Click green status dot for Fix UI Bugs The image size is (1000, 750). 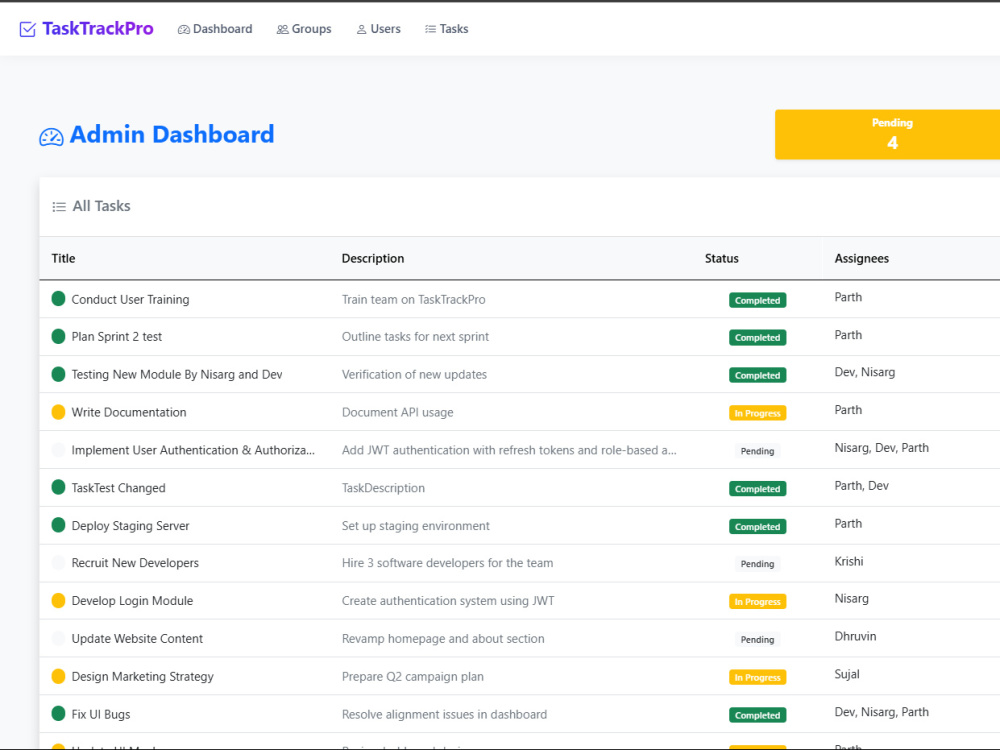[x=58, y=714]
